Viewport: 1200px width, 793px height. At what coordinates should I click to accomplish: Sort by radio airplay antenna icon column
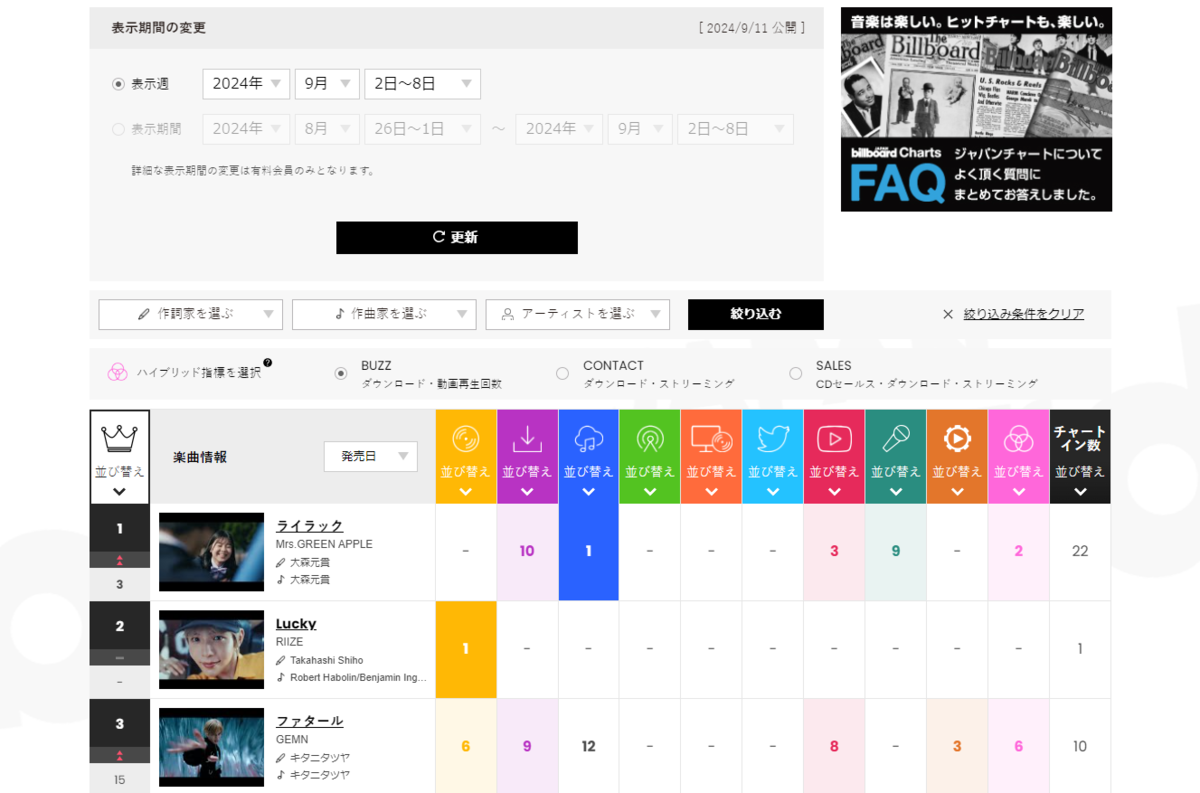[650, 457]
